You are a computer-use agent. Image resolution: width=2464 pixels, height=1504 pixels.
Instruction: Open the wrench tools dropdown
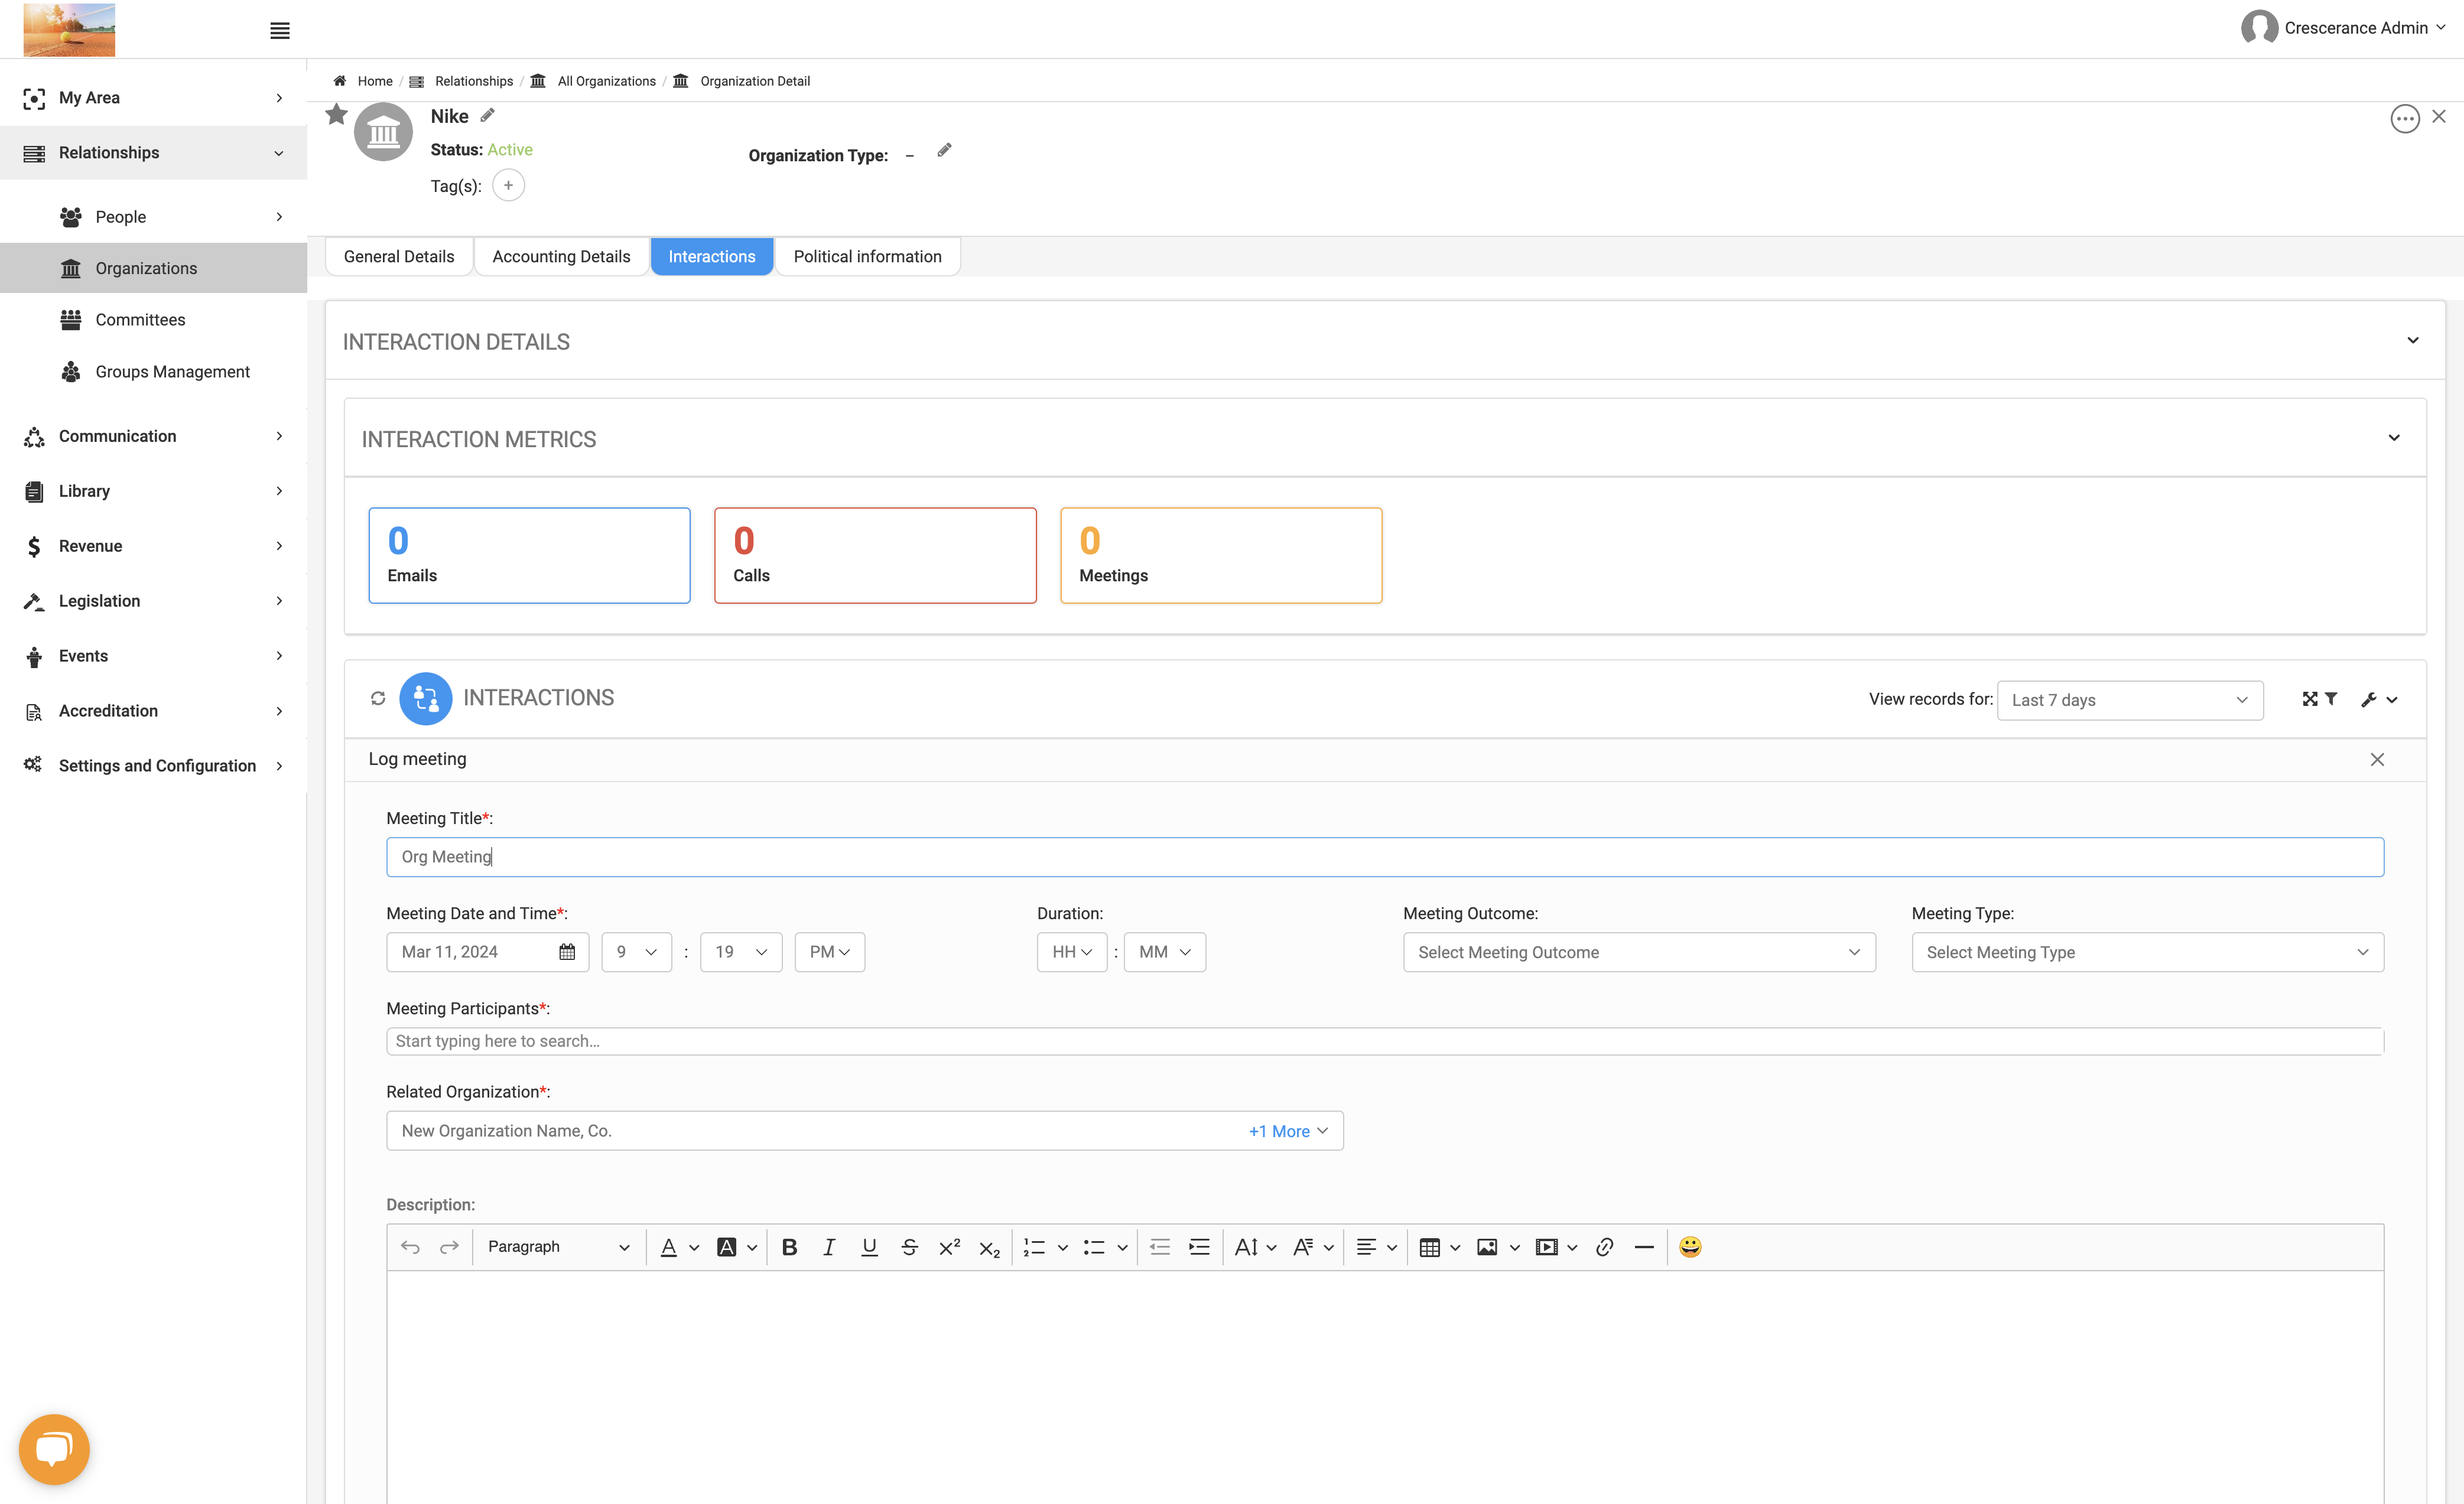2379,700
